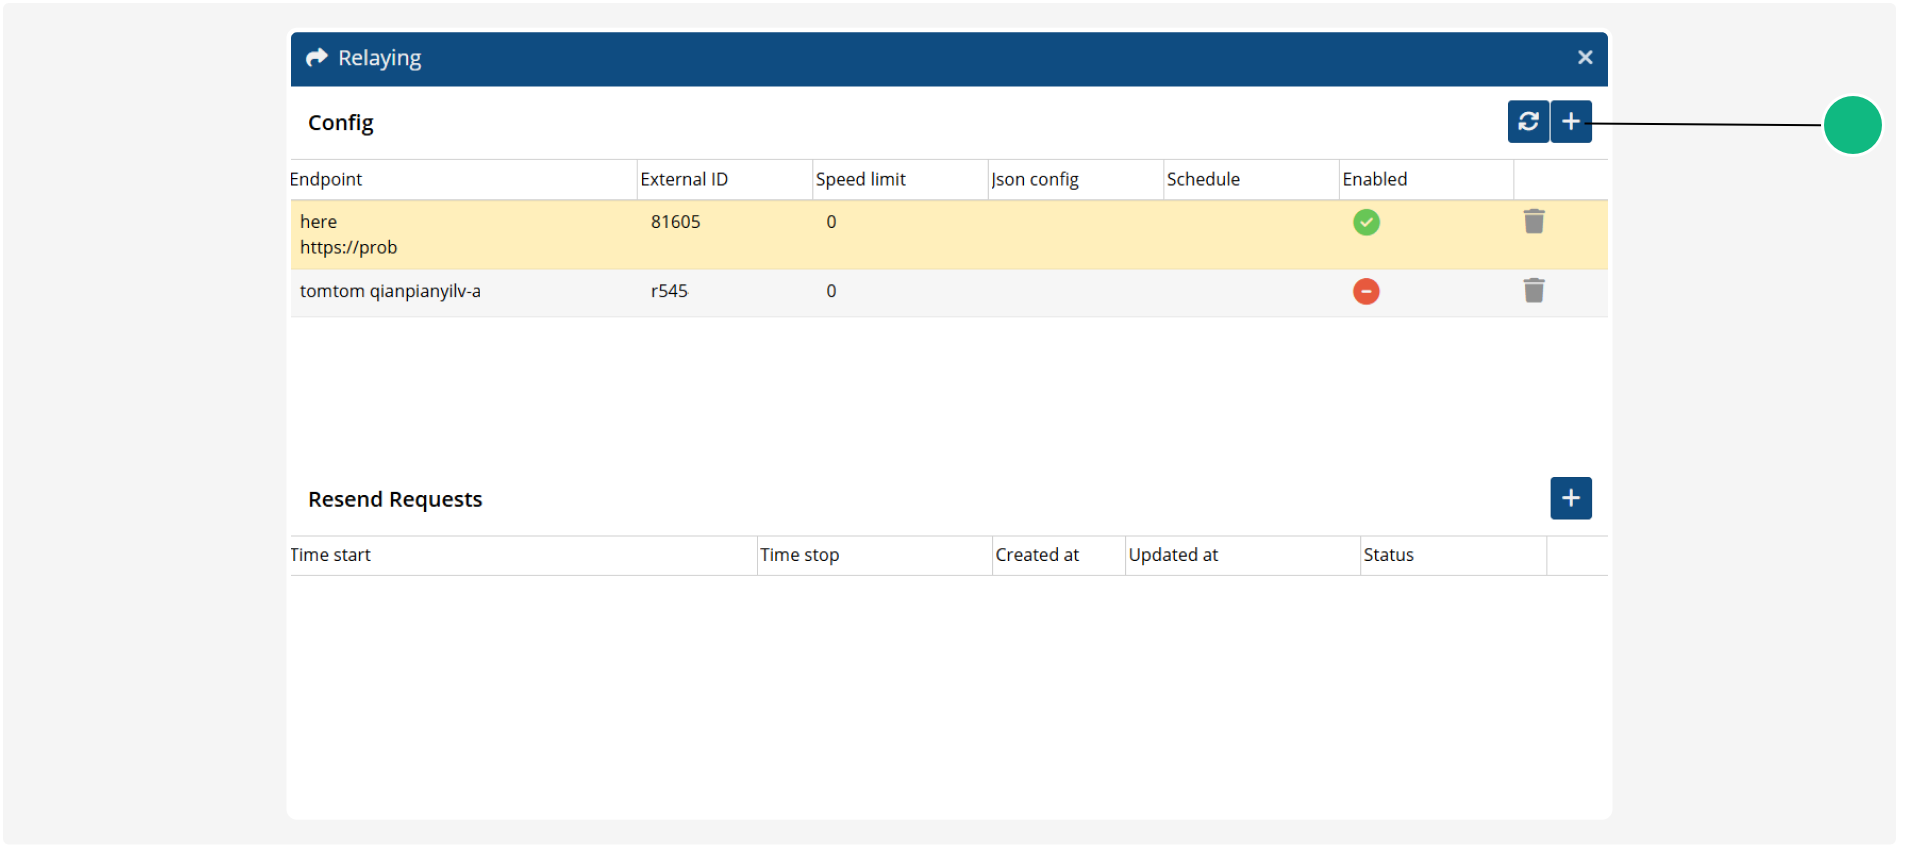The image size is (1906, 848).
Task: Click the Relaying dialog title
Action: [379, 58]
